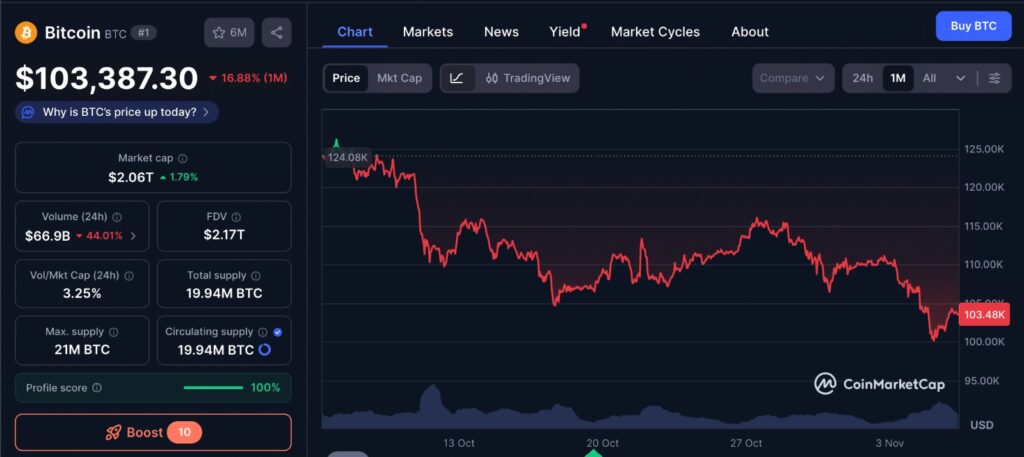Viewport: 1024px width, 457px height.
Task: Click the Profile score progress bar
Action: click(214, 388)
